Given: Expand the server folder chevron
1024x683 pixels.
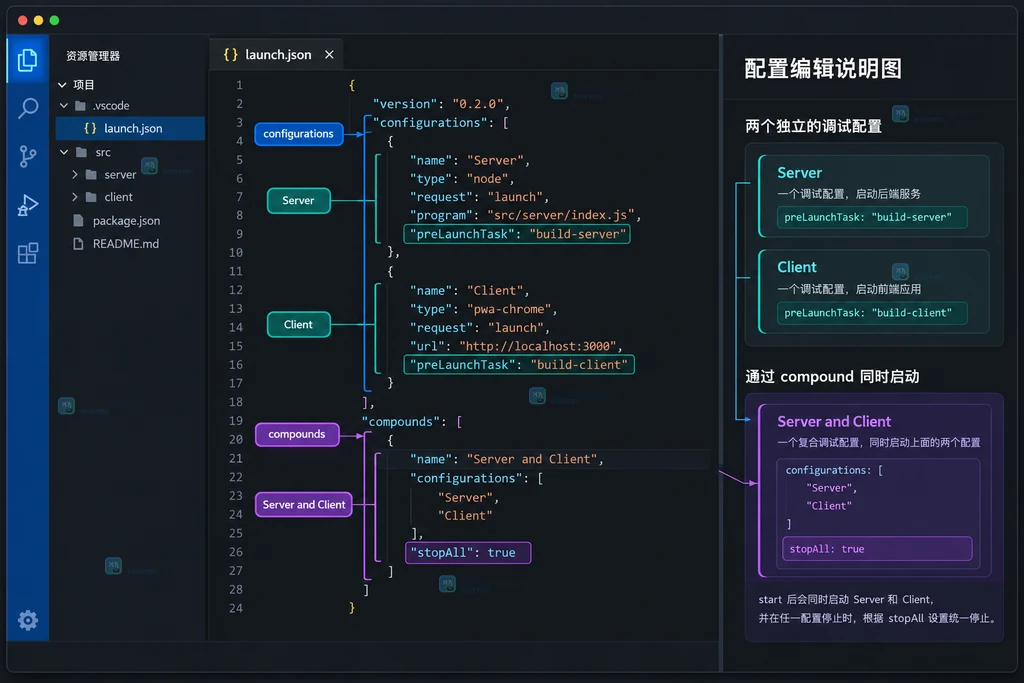Looking at the screenshot, I should click(x=74, y=175).
